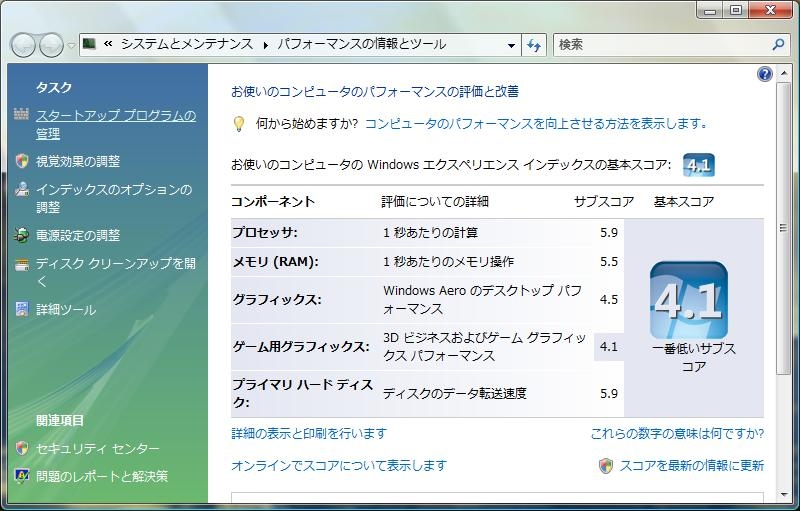
Task: Click the ゲーム用グラフィックス: row label
Action: click(301, 347)
